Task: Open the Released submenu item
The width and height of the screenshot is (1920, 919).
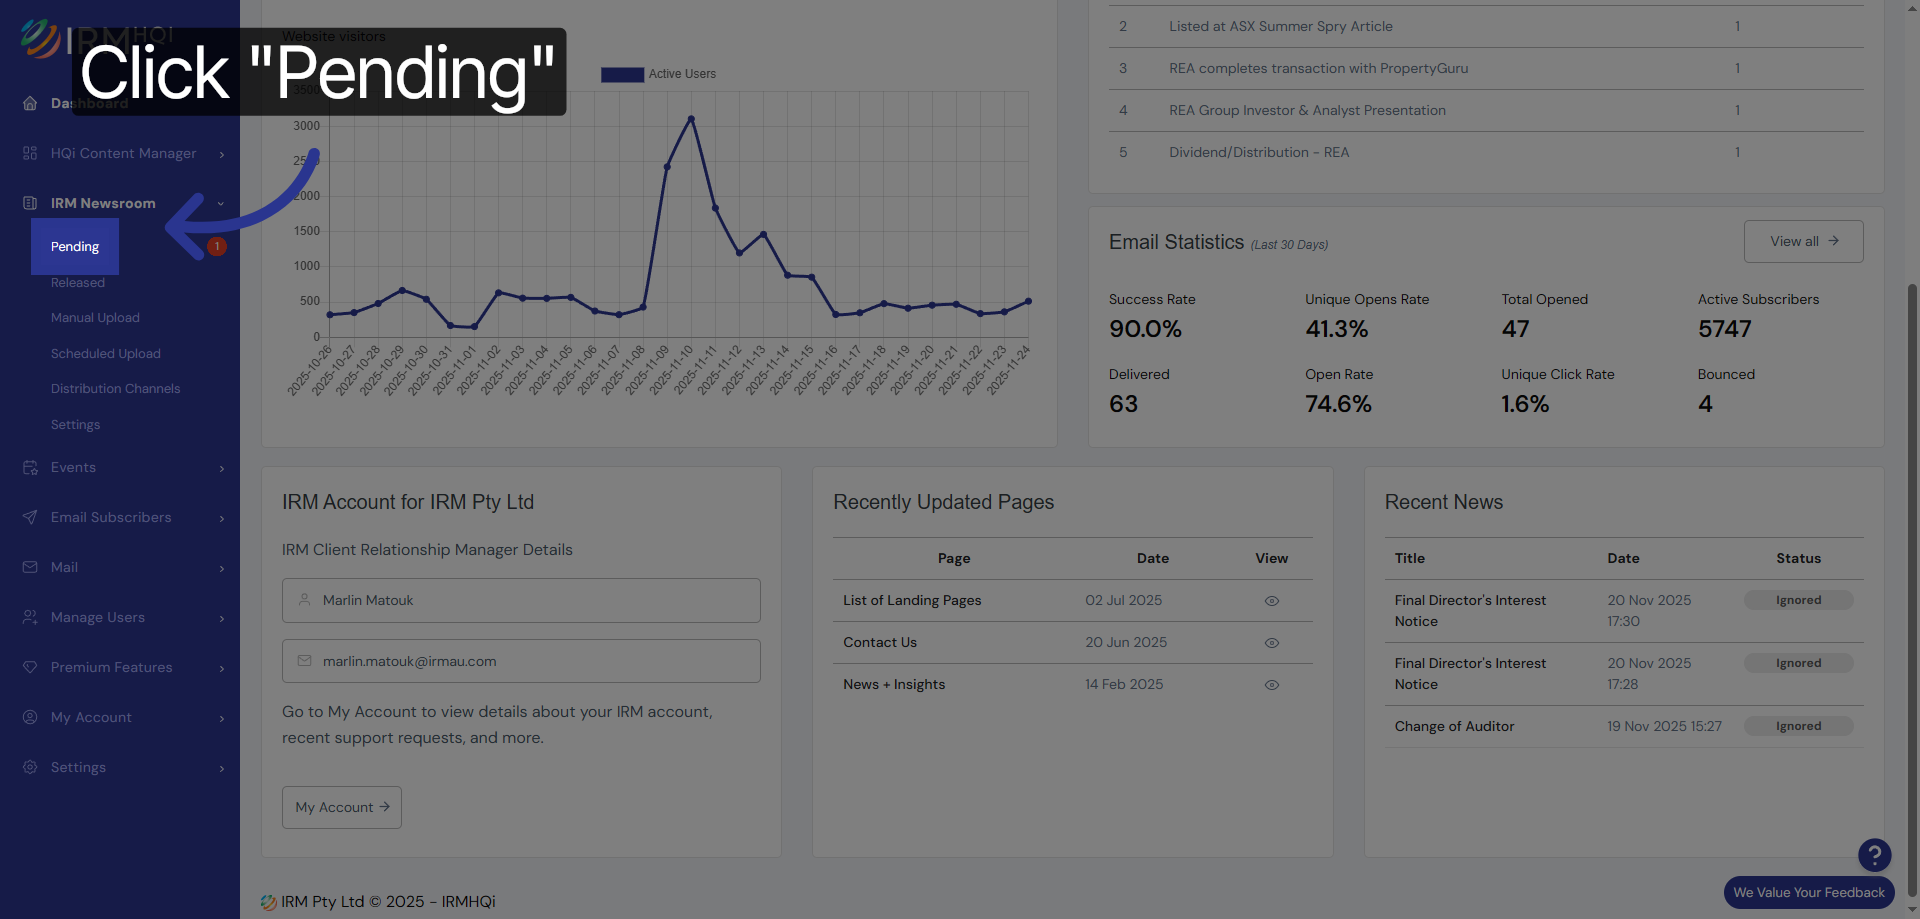Action: point(78,283)
